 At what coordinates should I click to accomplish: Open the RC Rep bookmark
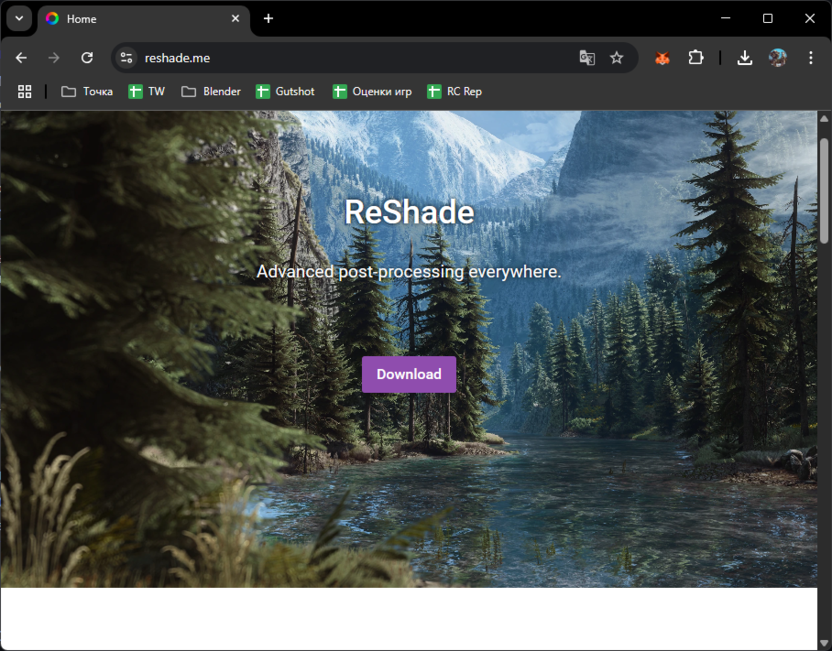455,91
